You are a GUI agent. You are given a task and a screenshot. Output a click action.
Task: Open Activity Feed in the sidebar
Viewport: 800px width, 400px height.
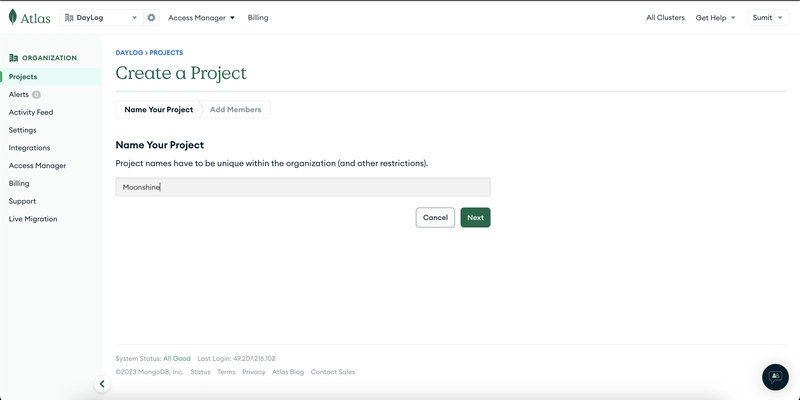31,112
